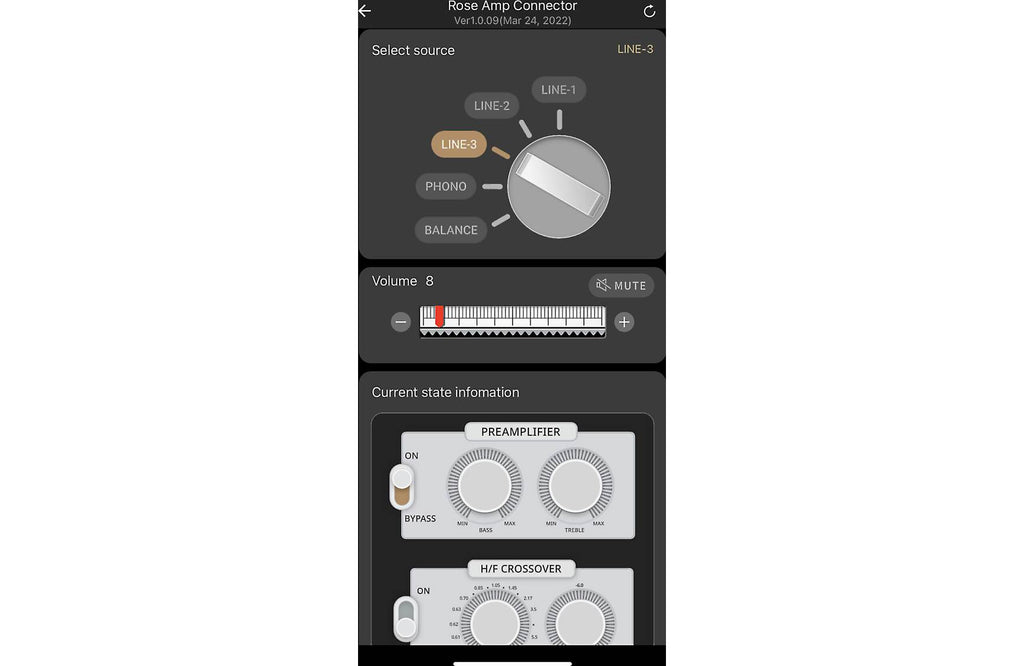Select LINE-1 as input source

tap(558, 89)
